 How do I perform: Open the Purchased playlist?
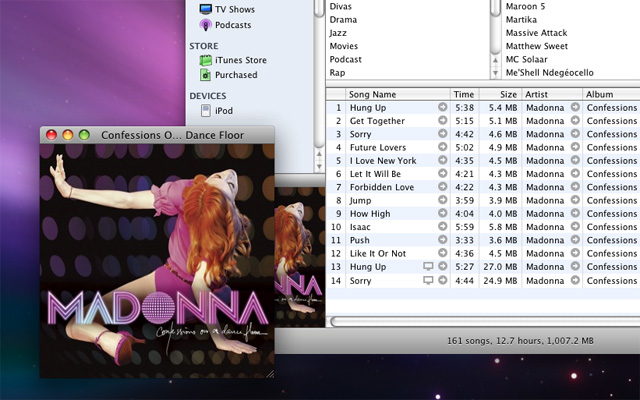(x=235, y=75)
